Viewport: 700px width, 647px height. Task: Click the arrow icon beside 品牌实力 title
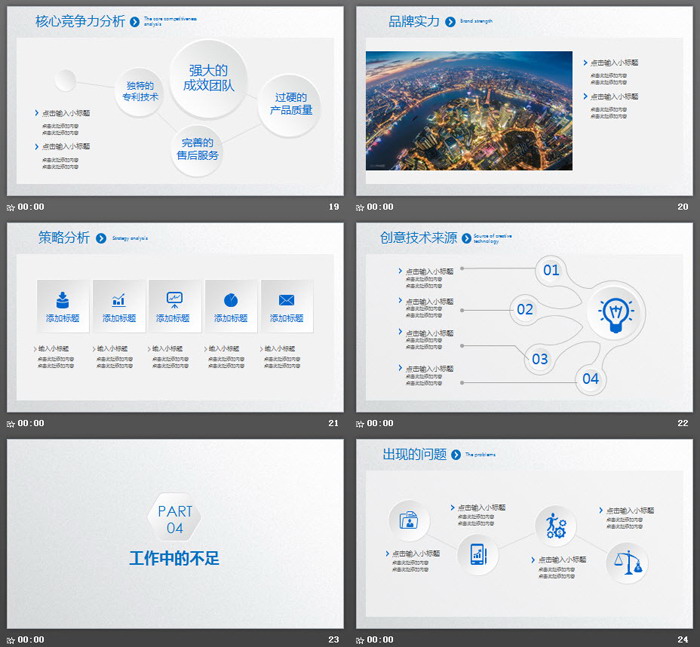point(451,21)
